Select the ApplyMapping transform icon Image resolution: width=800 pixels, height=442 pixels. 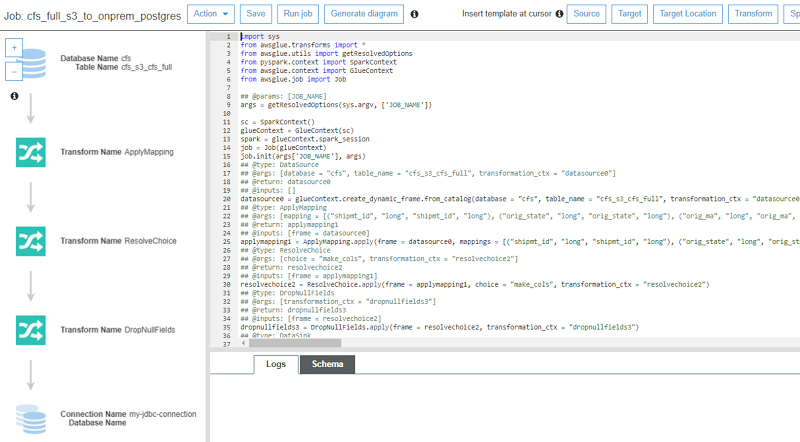click(31, 152)
